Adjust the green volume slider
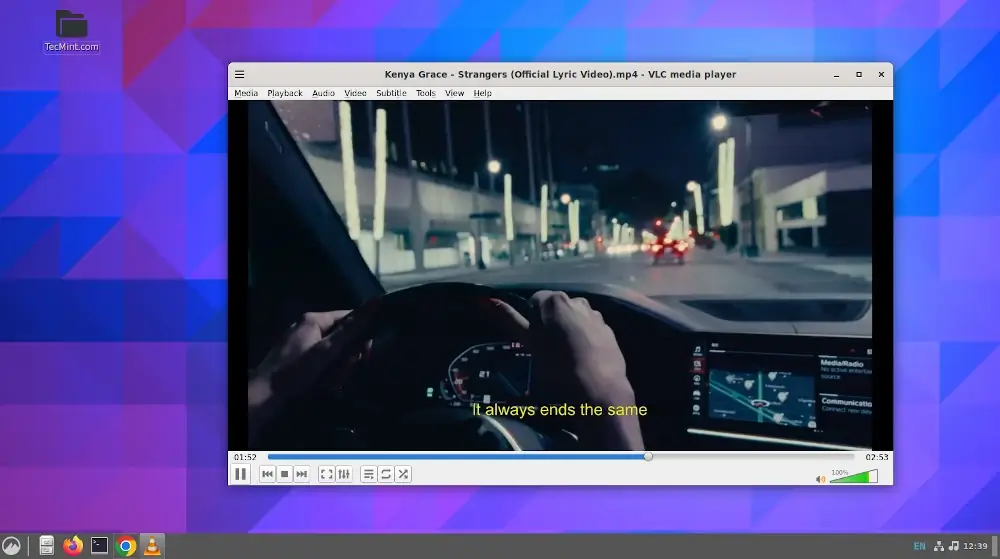1000x559 pixels. [x=853, y=476]
